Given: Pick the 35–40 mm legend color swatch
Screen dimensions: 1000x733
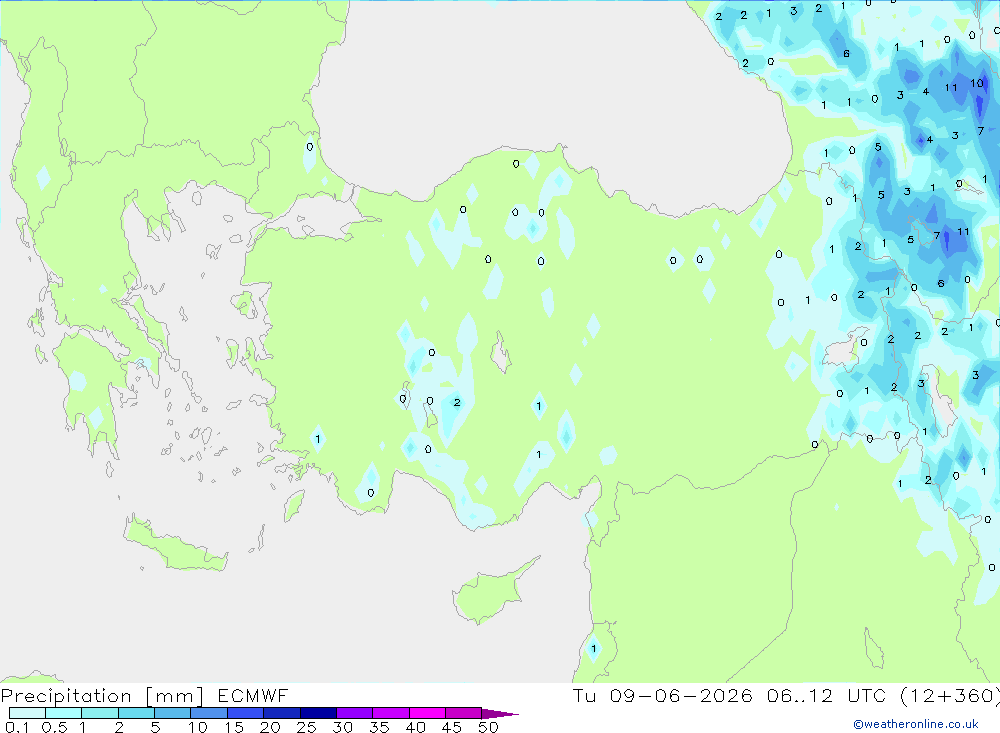Looking at the screenshot, I should pos(391,713).
